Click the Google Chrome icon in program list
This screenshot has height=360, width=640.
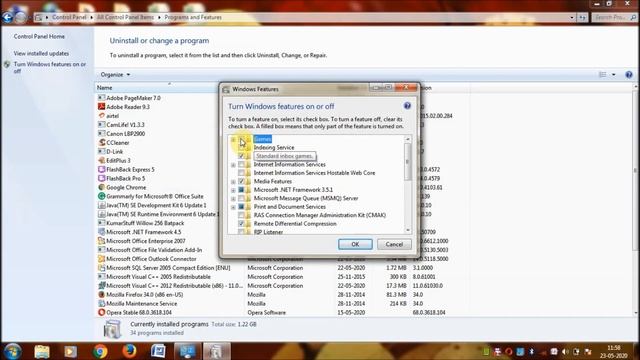[x=101, y=187]
